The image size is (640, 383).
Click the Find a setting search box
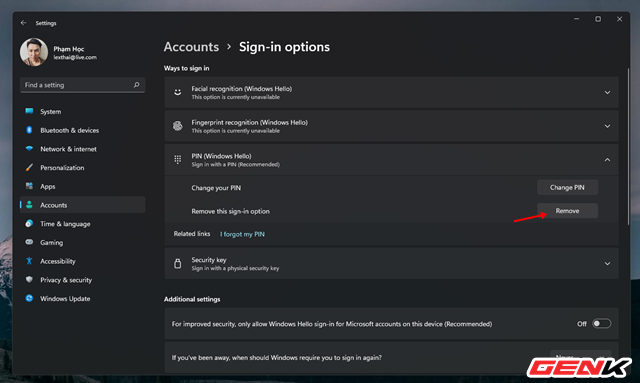82,85
